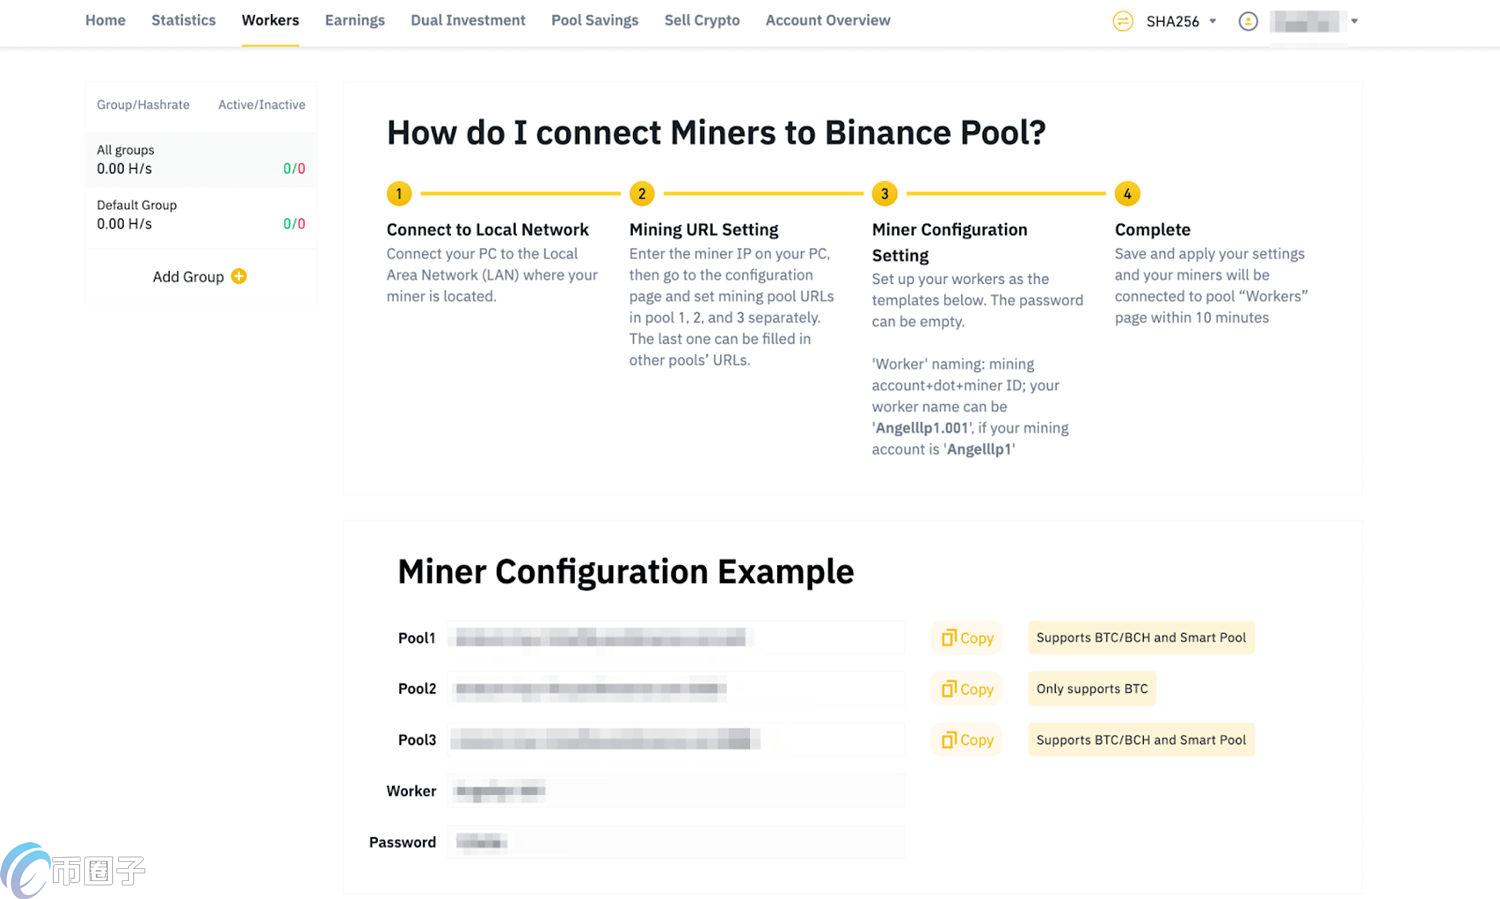The width and height of the screenshot is (1500, 899).
Task: Open the Sell Crypto tab
Action: [x=702, y=20]
